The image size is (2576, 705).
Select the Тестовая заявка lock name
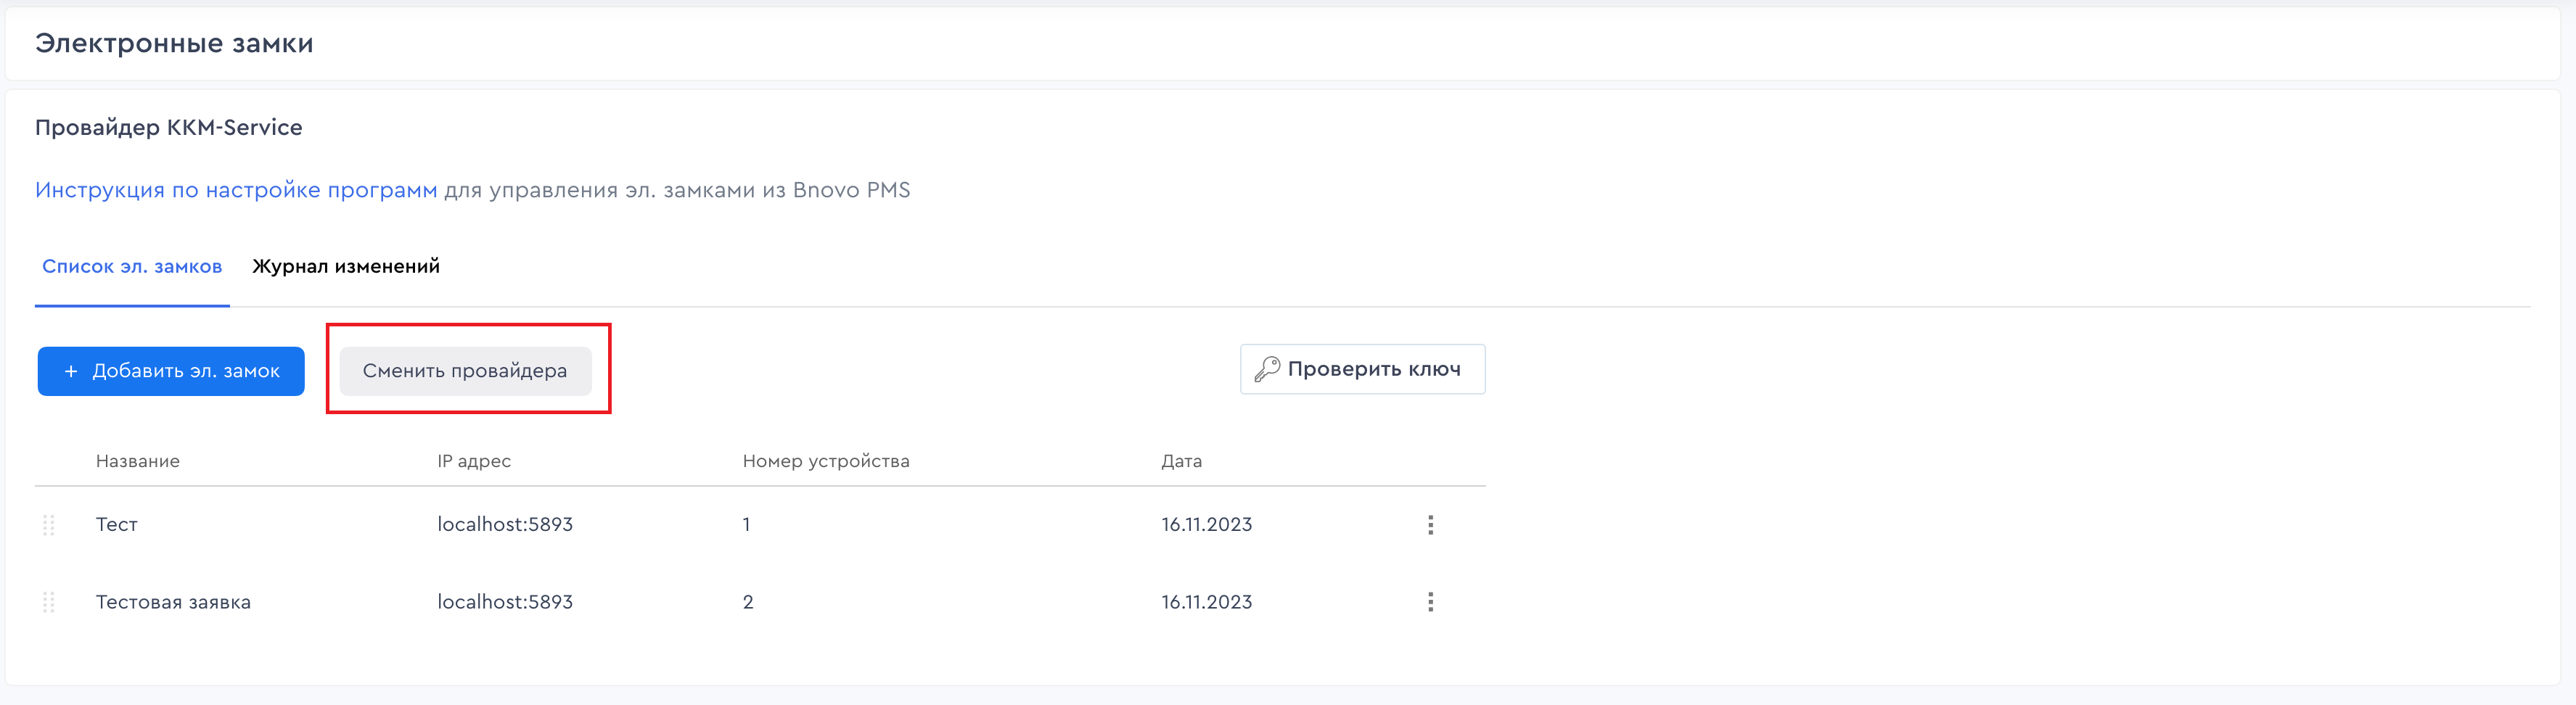[x=173, y=602]
